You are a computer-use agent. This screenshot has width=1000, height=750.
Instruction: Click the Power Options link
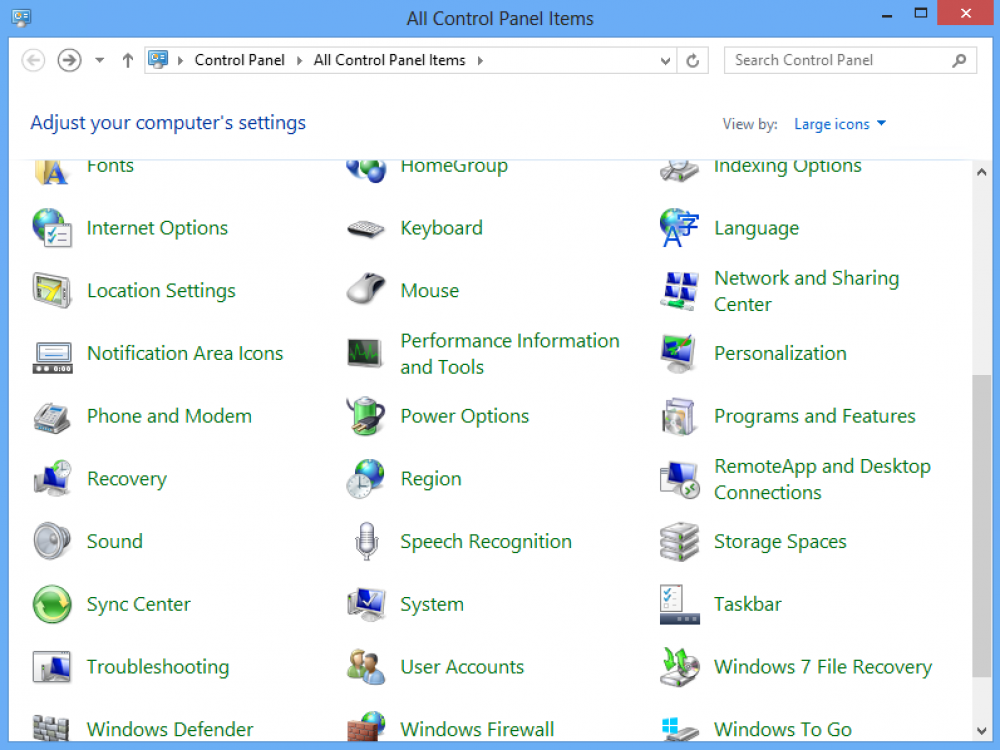464,416
